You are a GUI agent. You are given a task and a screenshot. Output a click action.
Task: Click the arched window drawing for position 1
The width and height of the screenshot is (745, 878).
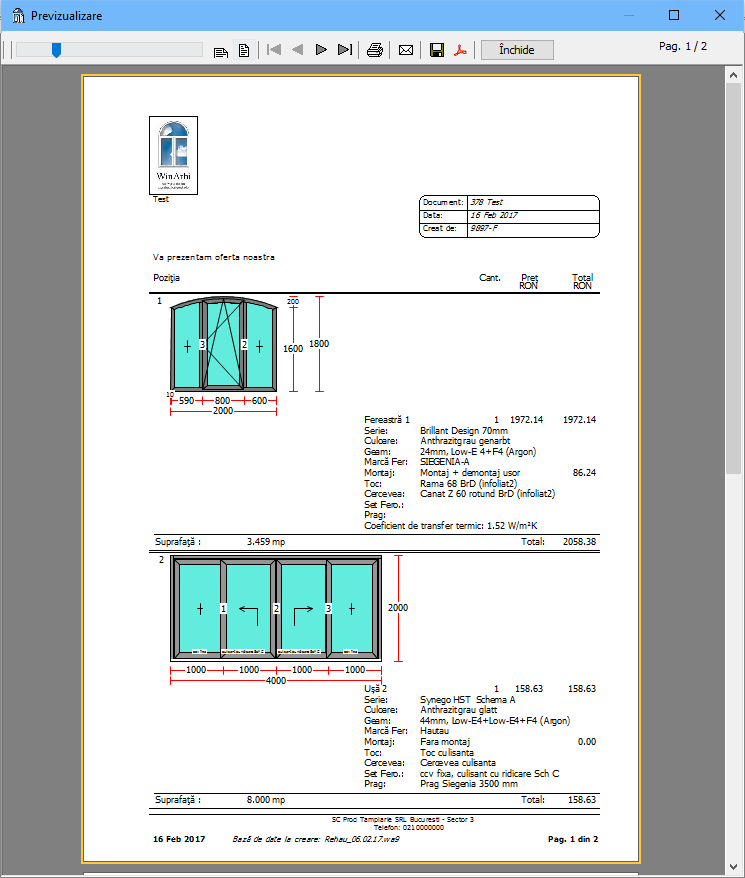223,345
